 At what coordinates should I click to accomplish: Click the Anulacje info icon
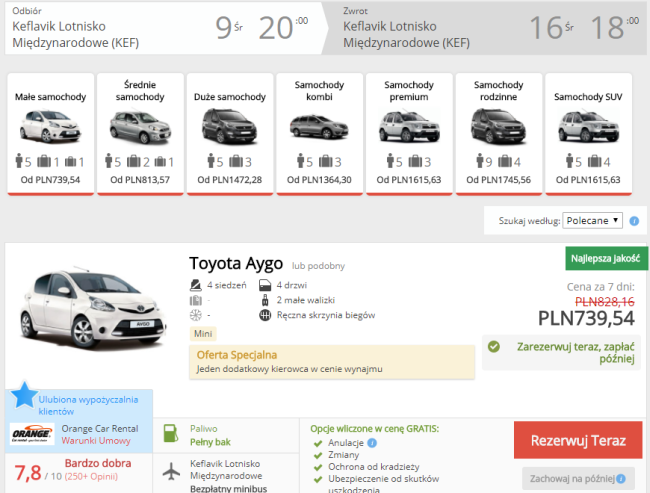coord(372,443)
